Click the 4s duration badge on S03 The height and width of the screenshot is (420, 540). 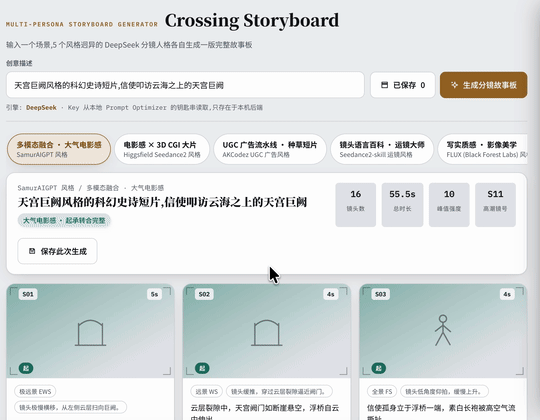coord(507,294)
